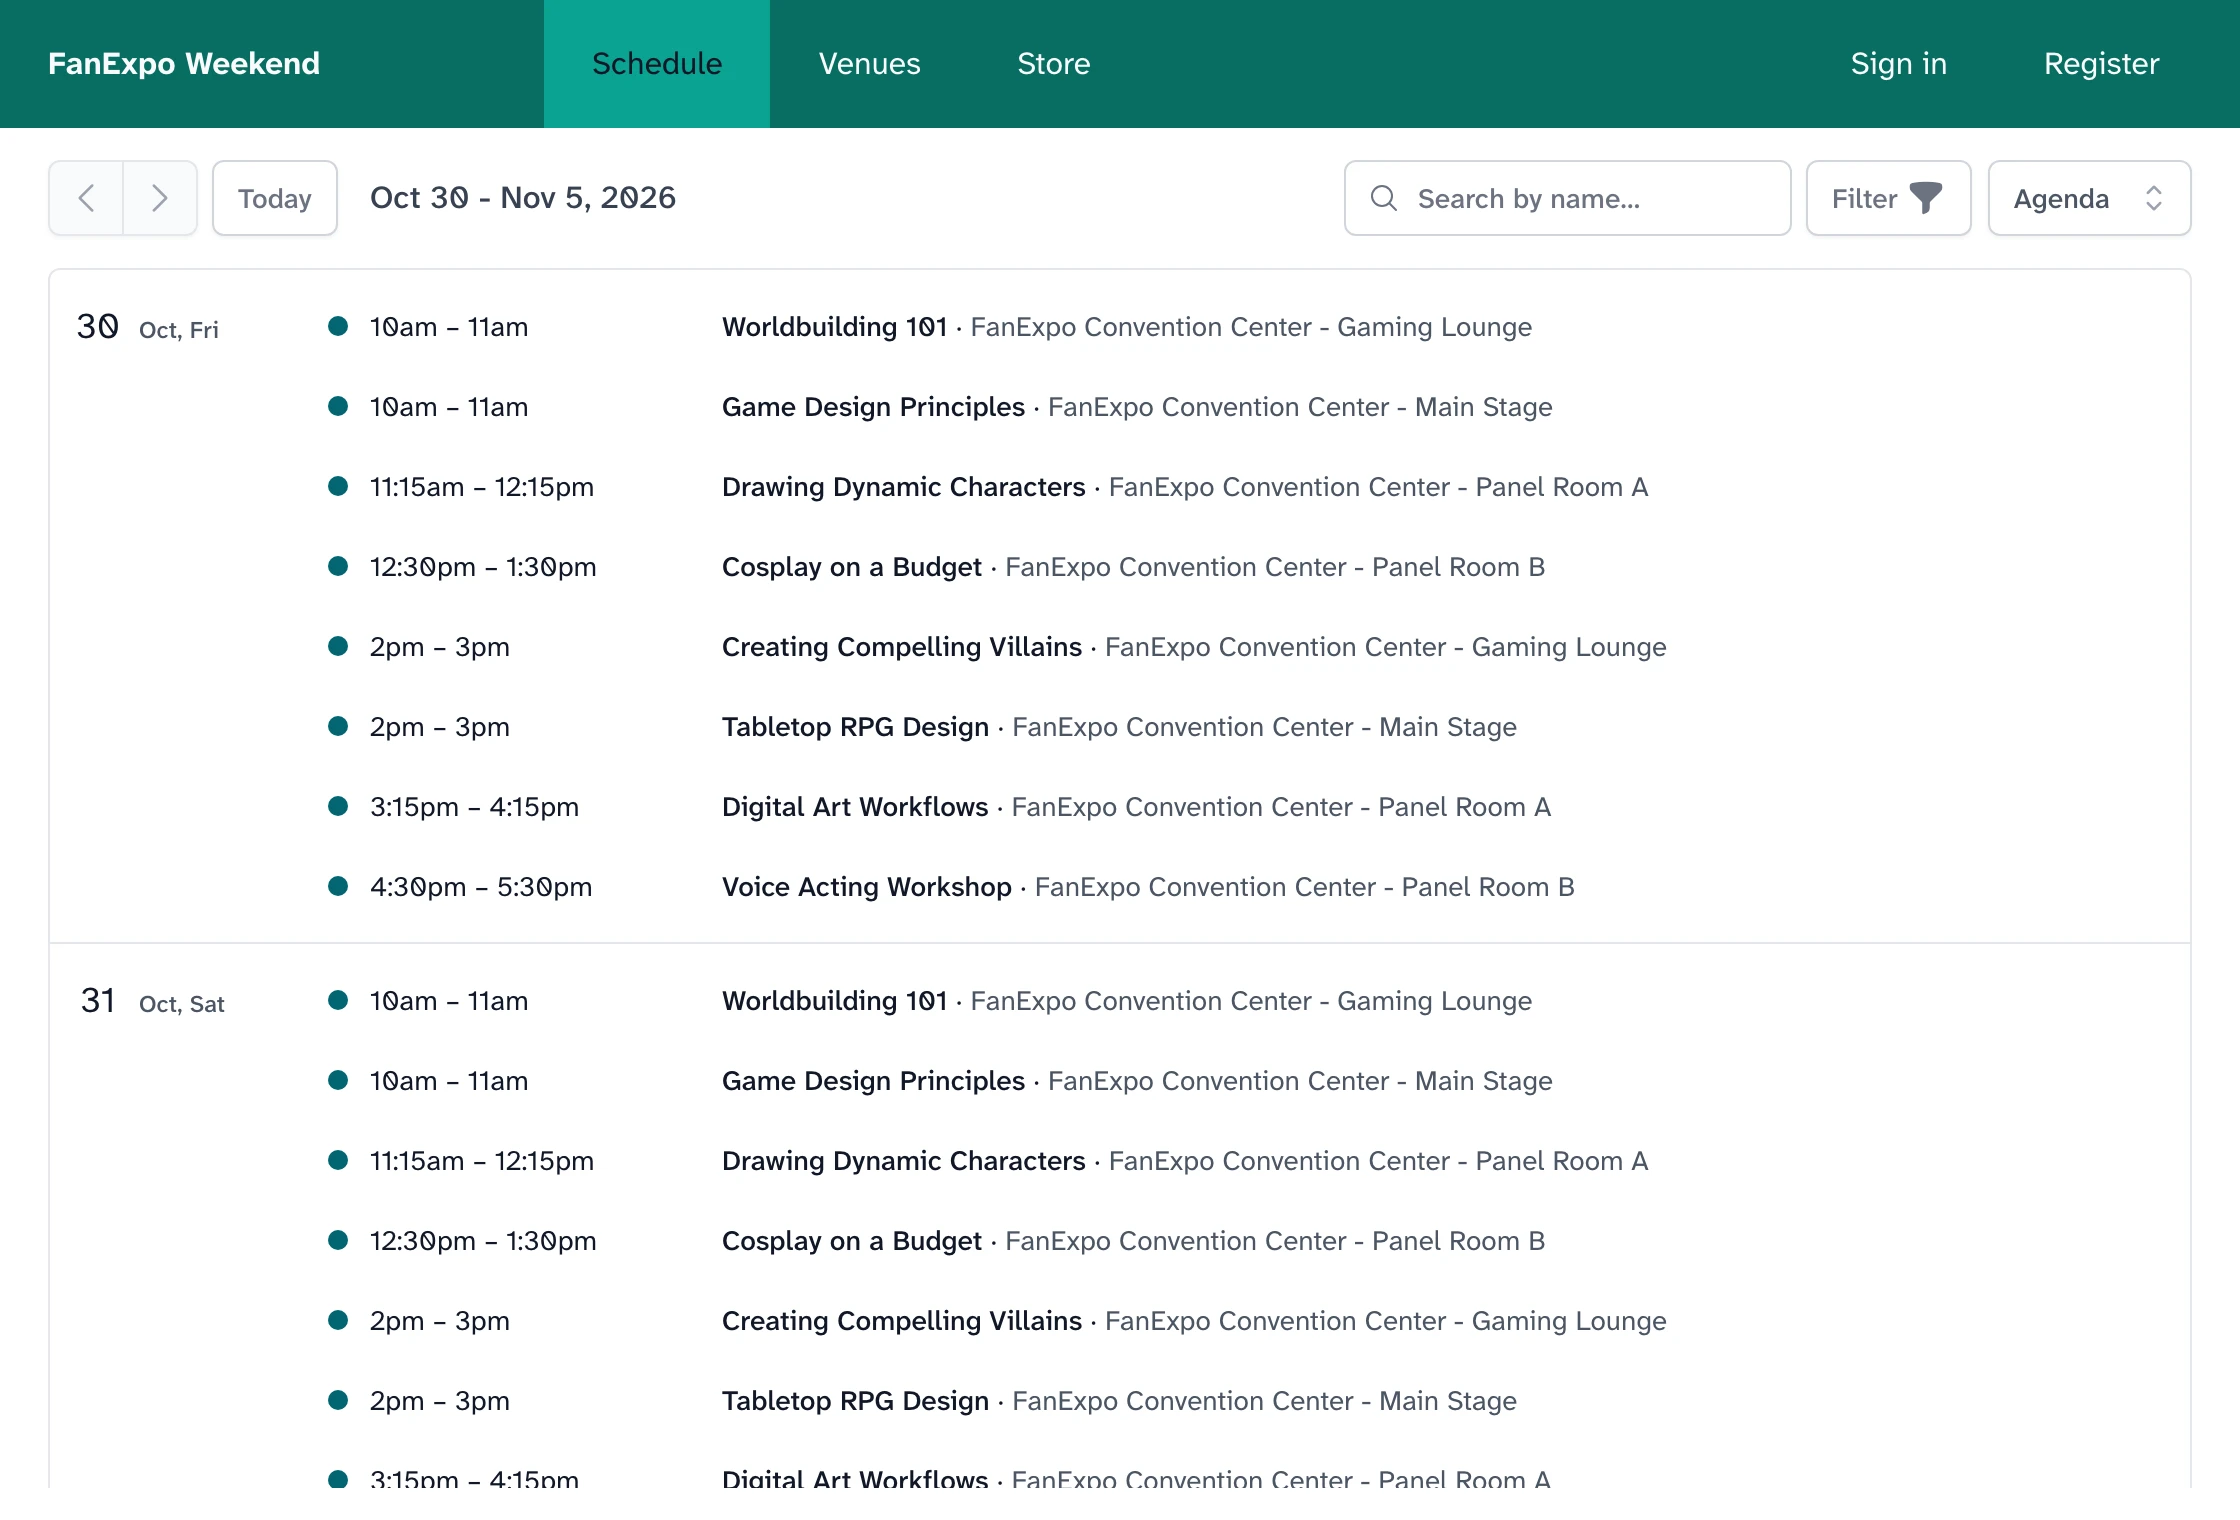
Task: Open Saturday Worldbuilding 101 event
Action: (834, 1001)
